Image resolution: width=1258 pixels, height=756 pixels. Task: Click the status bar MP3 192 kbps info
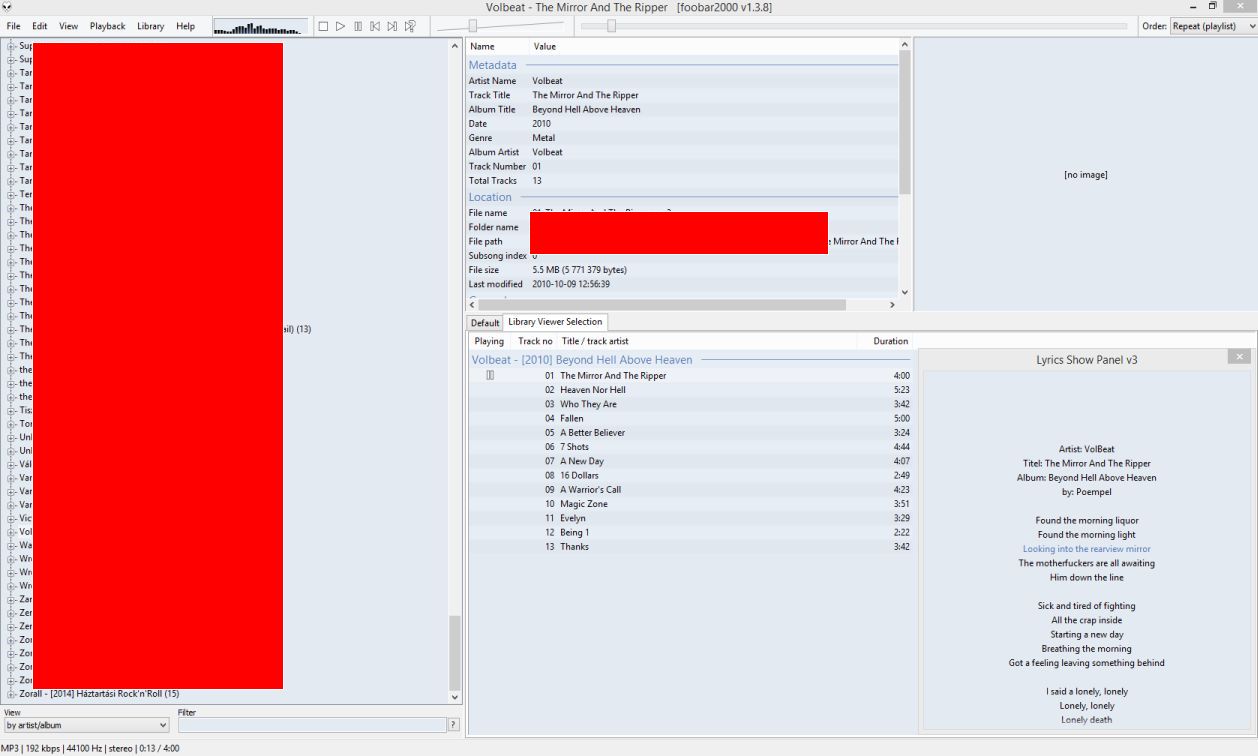click(x=90, y=748)
